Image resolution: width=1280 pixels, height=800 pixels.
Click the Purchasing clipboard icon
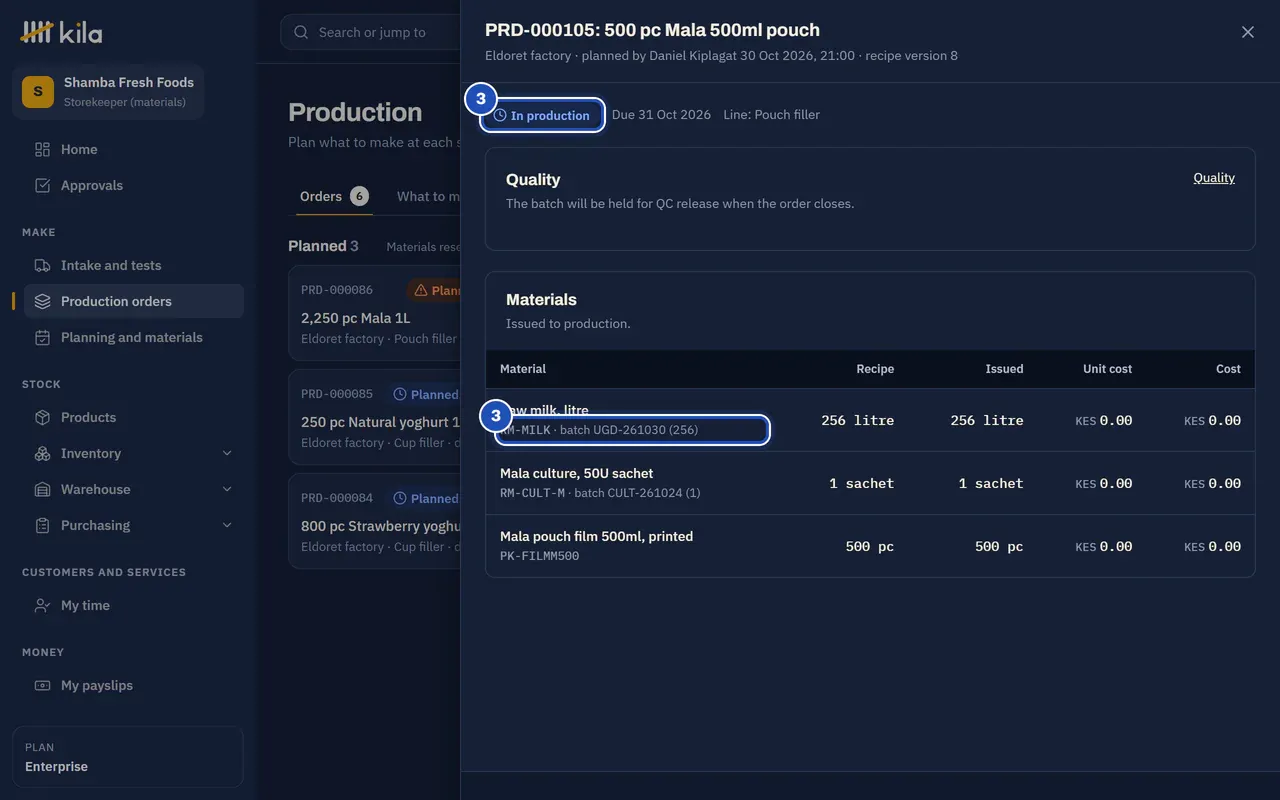pos(42,525)
